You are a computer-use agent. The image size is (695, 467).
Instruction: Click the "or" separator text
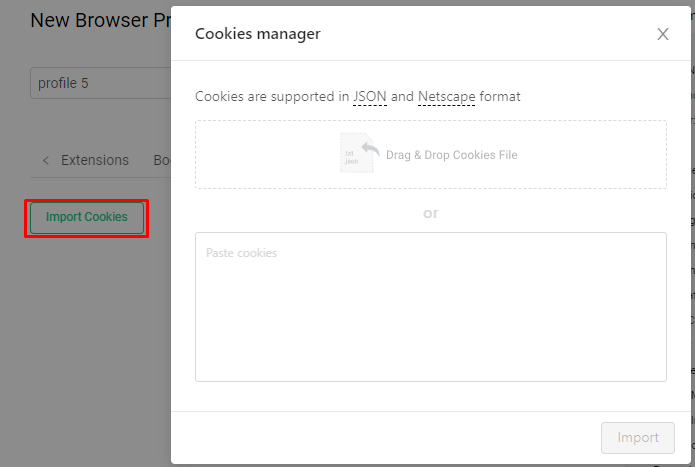(430, 214)
